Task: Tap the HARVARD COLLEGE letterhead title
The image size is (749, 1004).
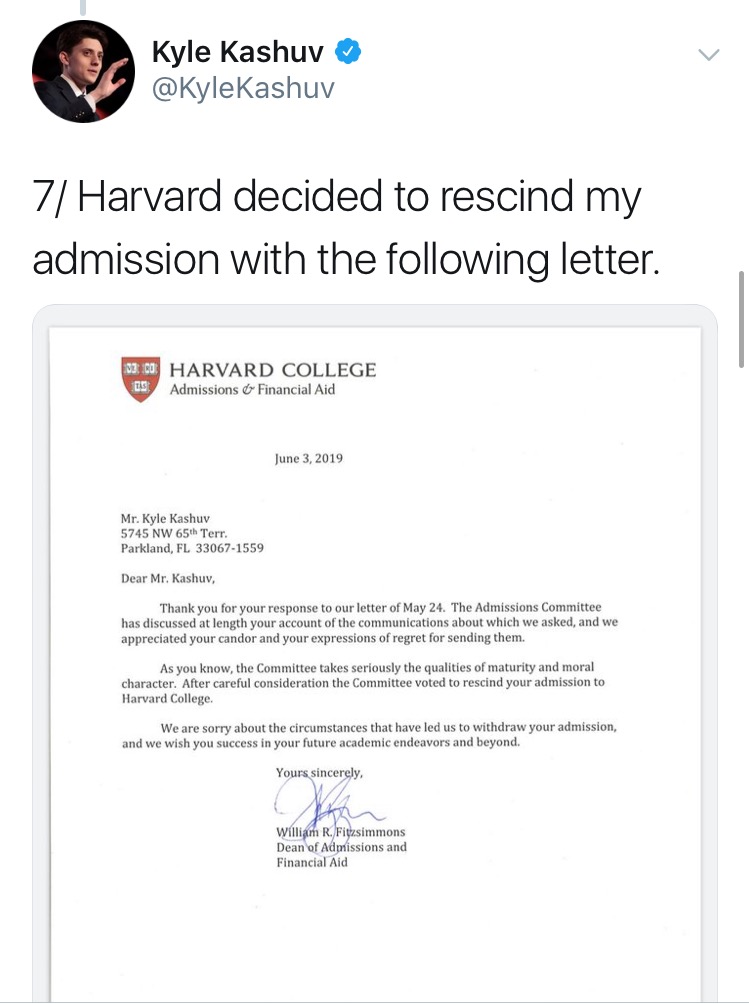Action: 273,369
